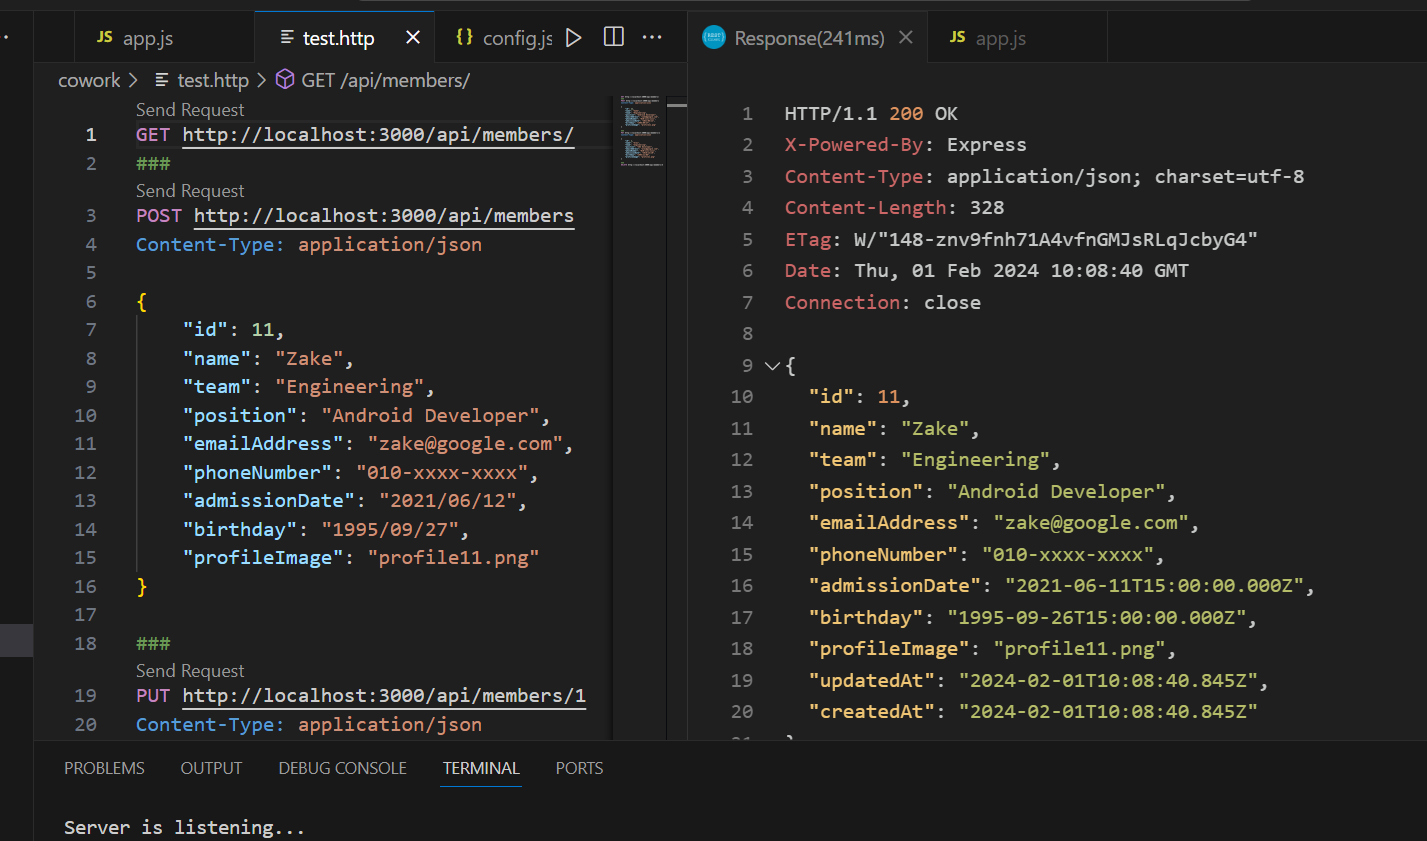Click "Server is listening..." in the terminal
Screen dimensions: 1427x841
pyautogui.click(x=184, y=828)
